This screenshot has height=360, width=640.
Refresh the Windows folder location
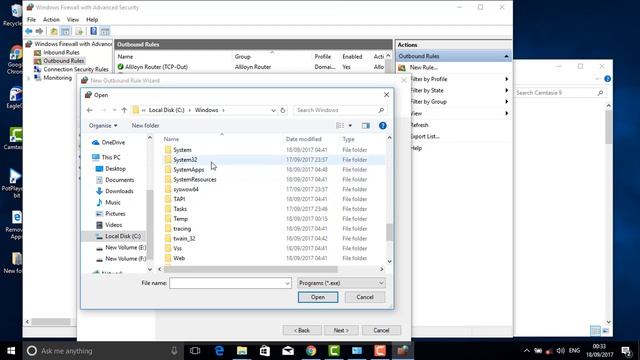tap(282, 110)
